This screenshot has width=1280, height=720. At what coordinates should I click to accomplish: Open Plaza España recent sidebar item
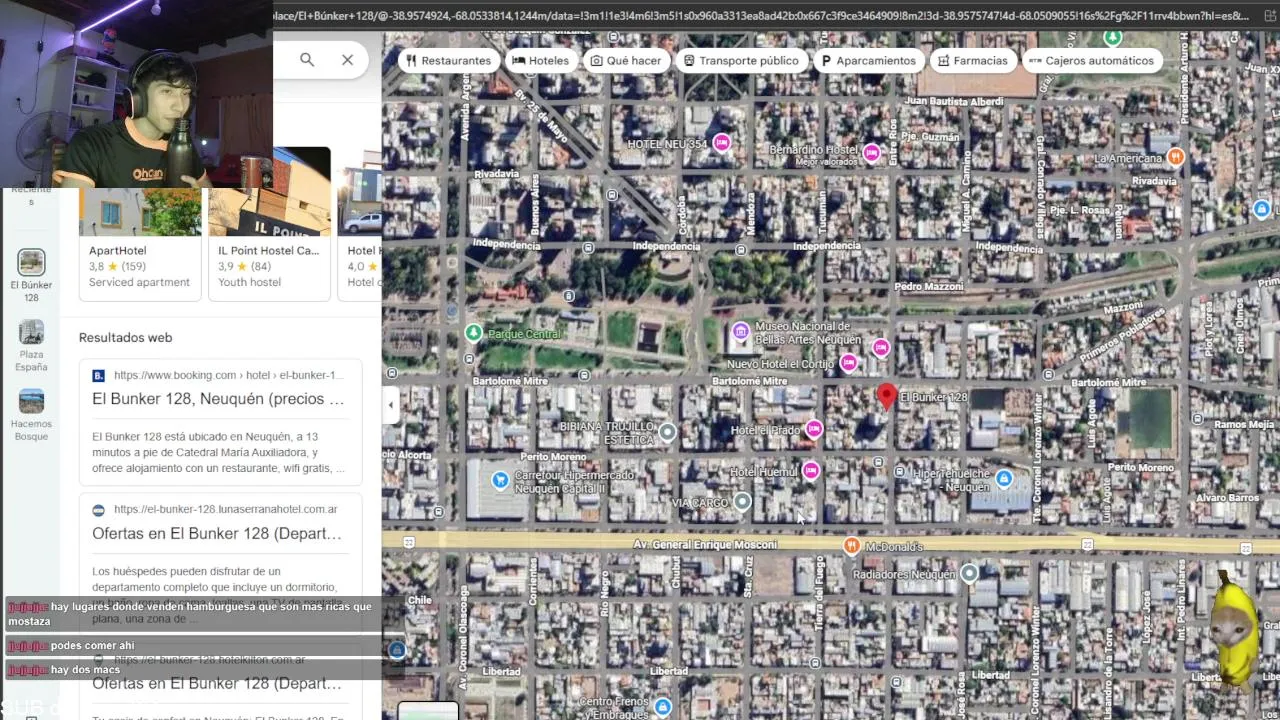[31, 346]
